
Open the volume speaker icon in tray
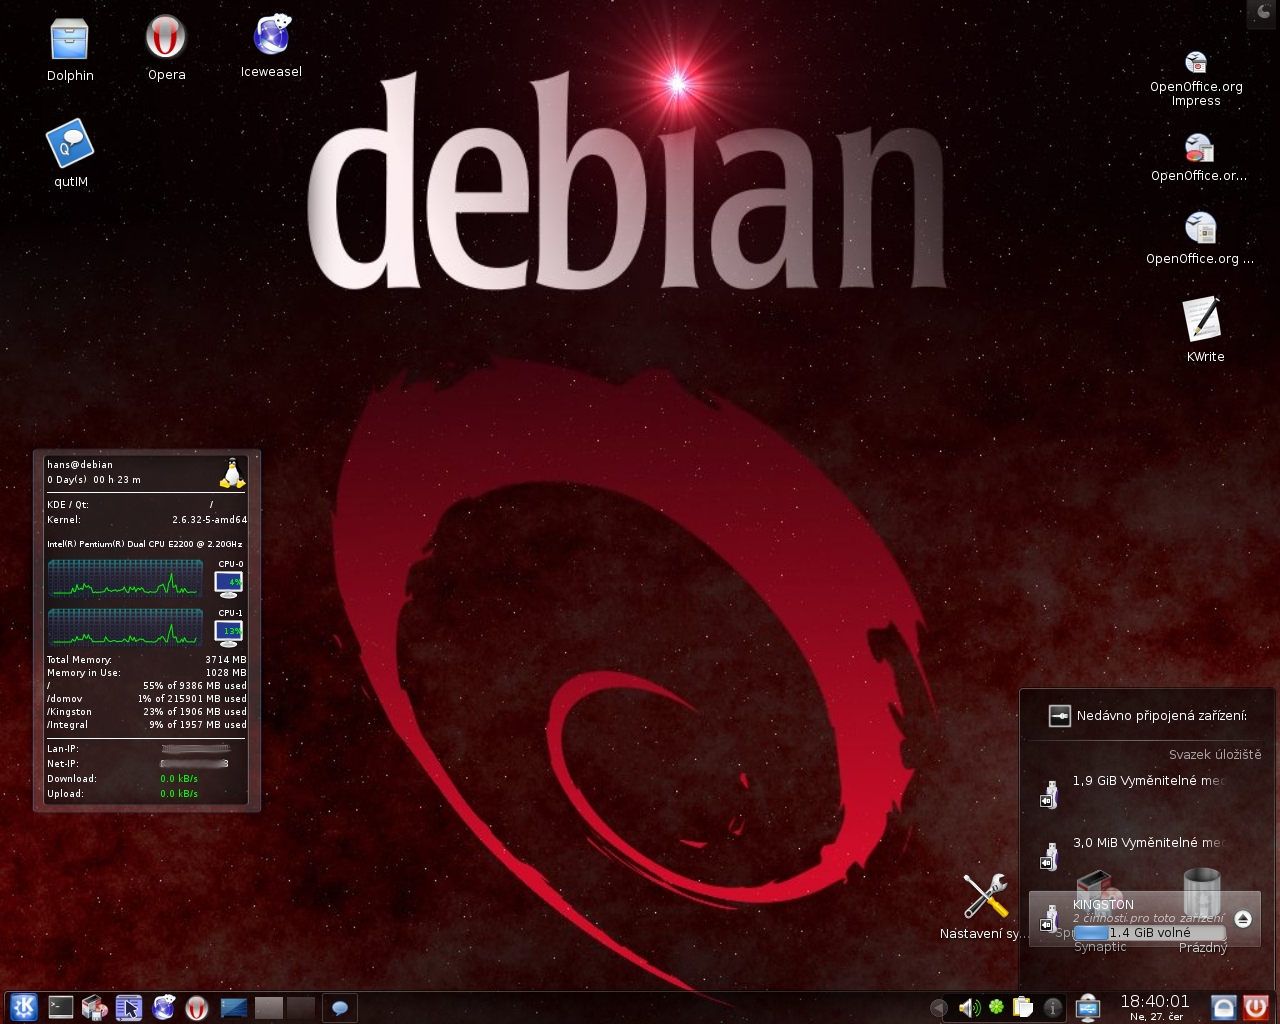pos(968,1008)
